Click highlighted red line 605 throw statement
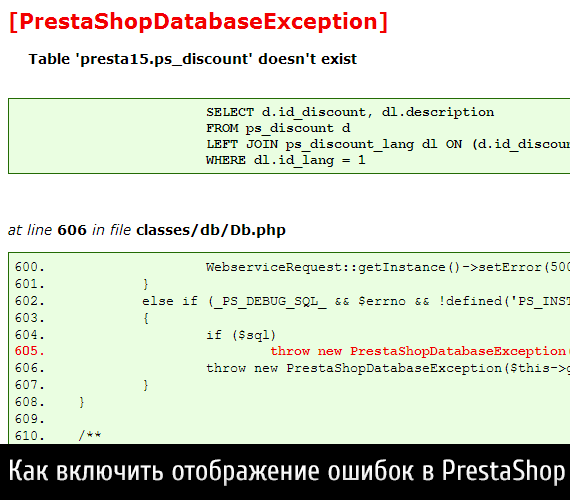Image resolution: width=570 pixels, height=500 pixels. click(x=292, y=351)
